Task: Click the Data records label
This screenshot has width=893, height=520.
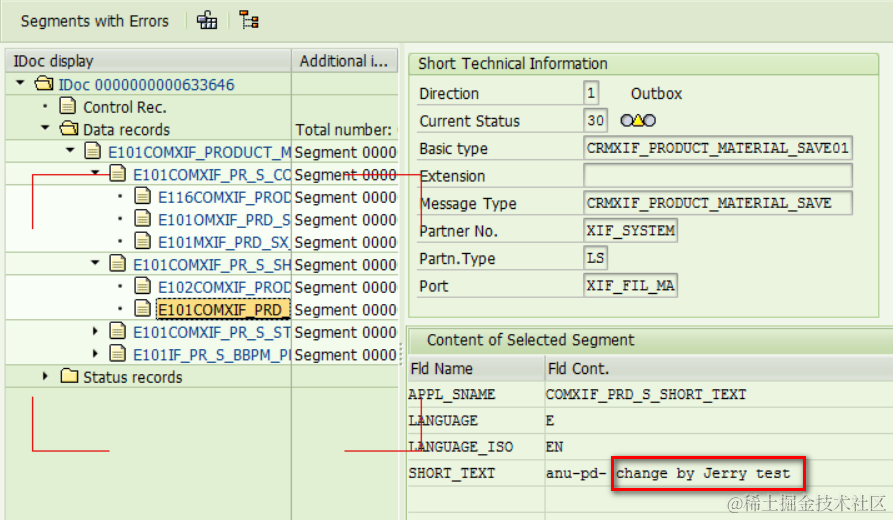Action: click(126, 130)
